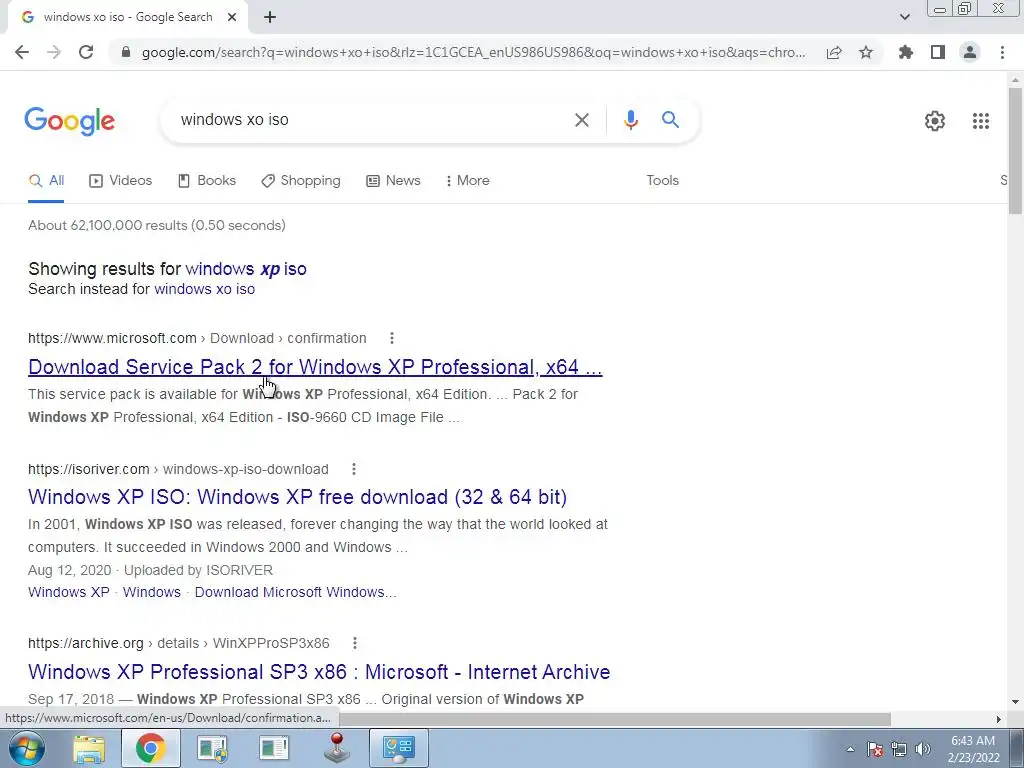Click the forward navigation arrow
The width and height of the screenshot is (1024, 768).
pyautogui.click(x=54, y=52)
